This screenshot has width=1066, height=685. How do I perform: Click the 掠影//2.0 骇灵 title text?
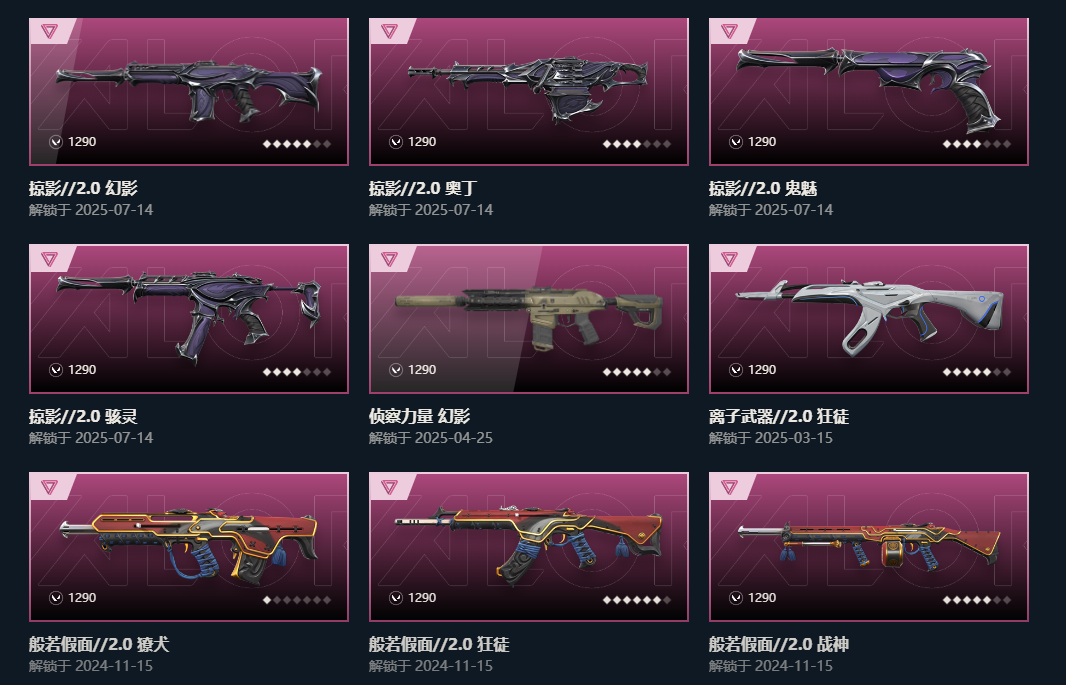pos(83,416)
